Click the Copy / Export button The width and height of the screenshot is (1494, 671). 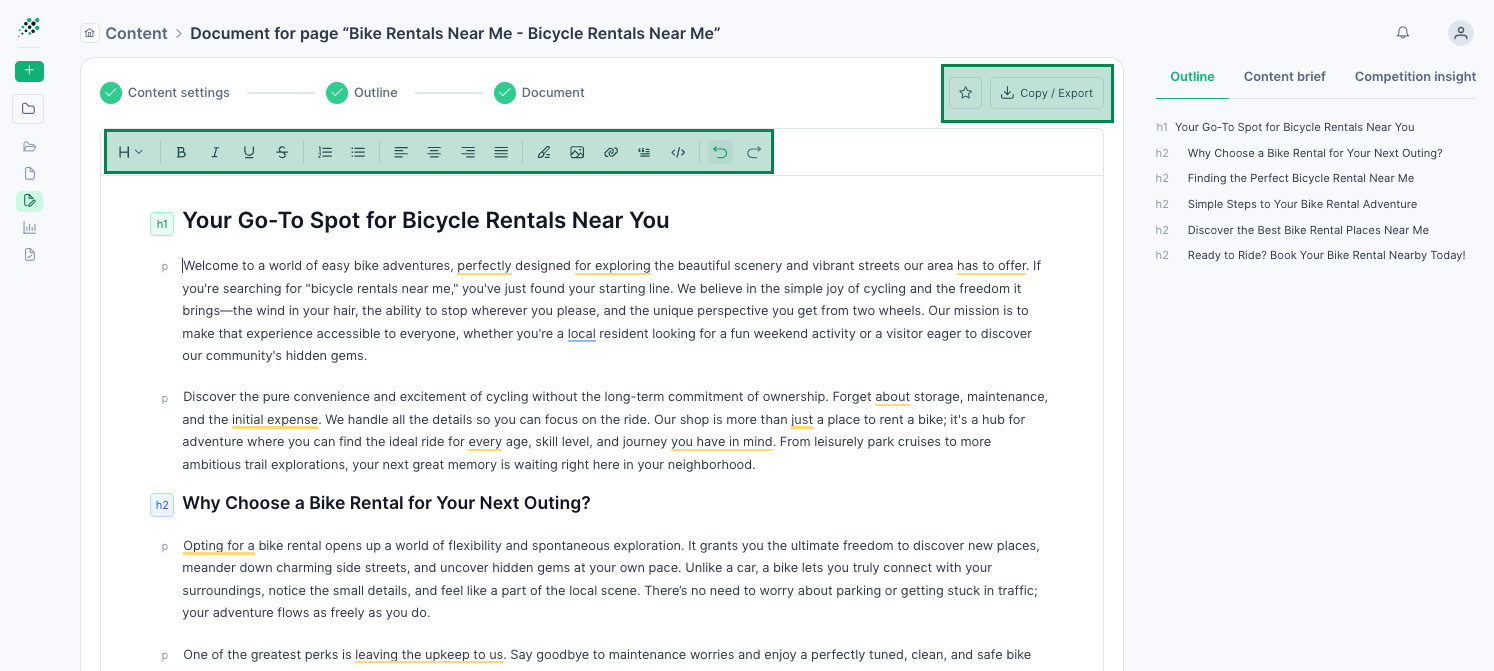(1047, 93)
